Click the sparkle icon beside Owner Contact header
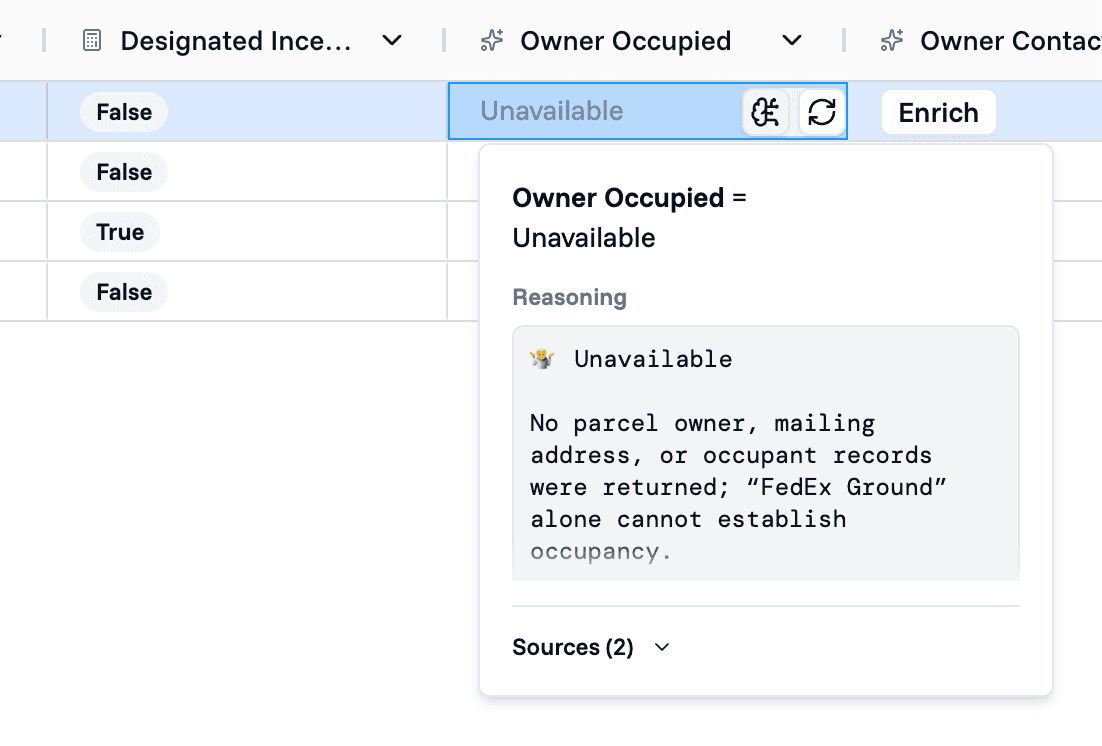Viewport: 1102px width, 746px height. point(892,41)
